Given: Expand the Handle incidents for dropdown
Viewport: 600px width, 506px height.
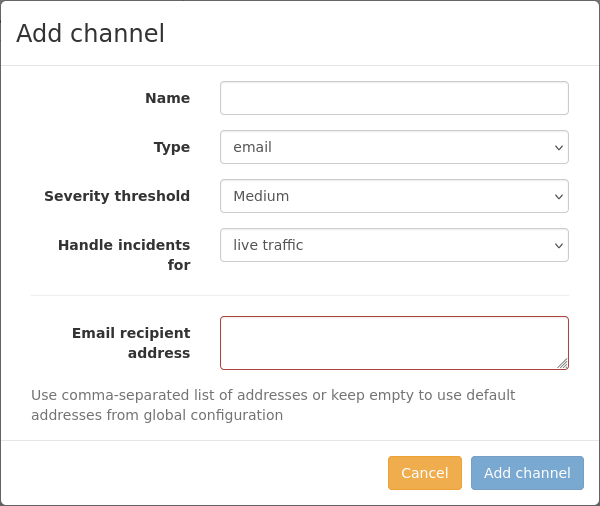Looking at the screenshot, I should (x=394, y=245).
